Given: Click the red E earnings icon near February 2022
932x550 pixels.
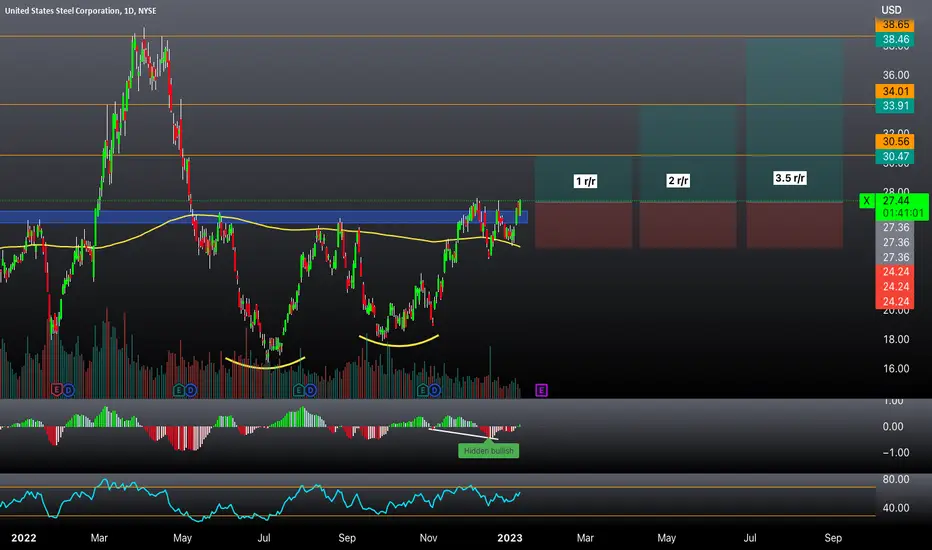Looking at the screenshot, I should 56,390.
